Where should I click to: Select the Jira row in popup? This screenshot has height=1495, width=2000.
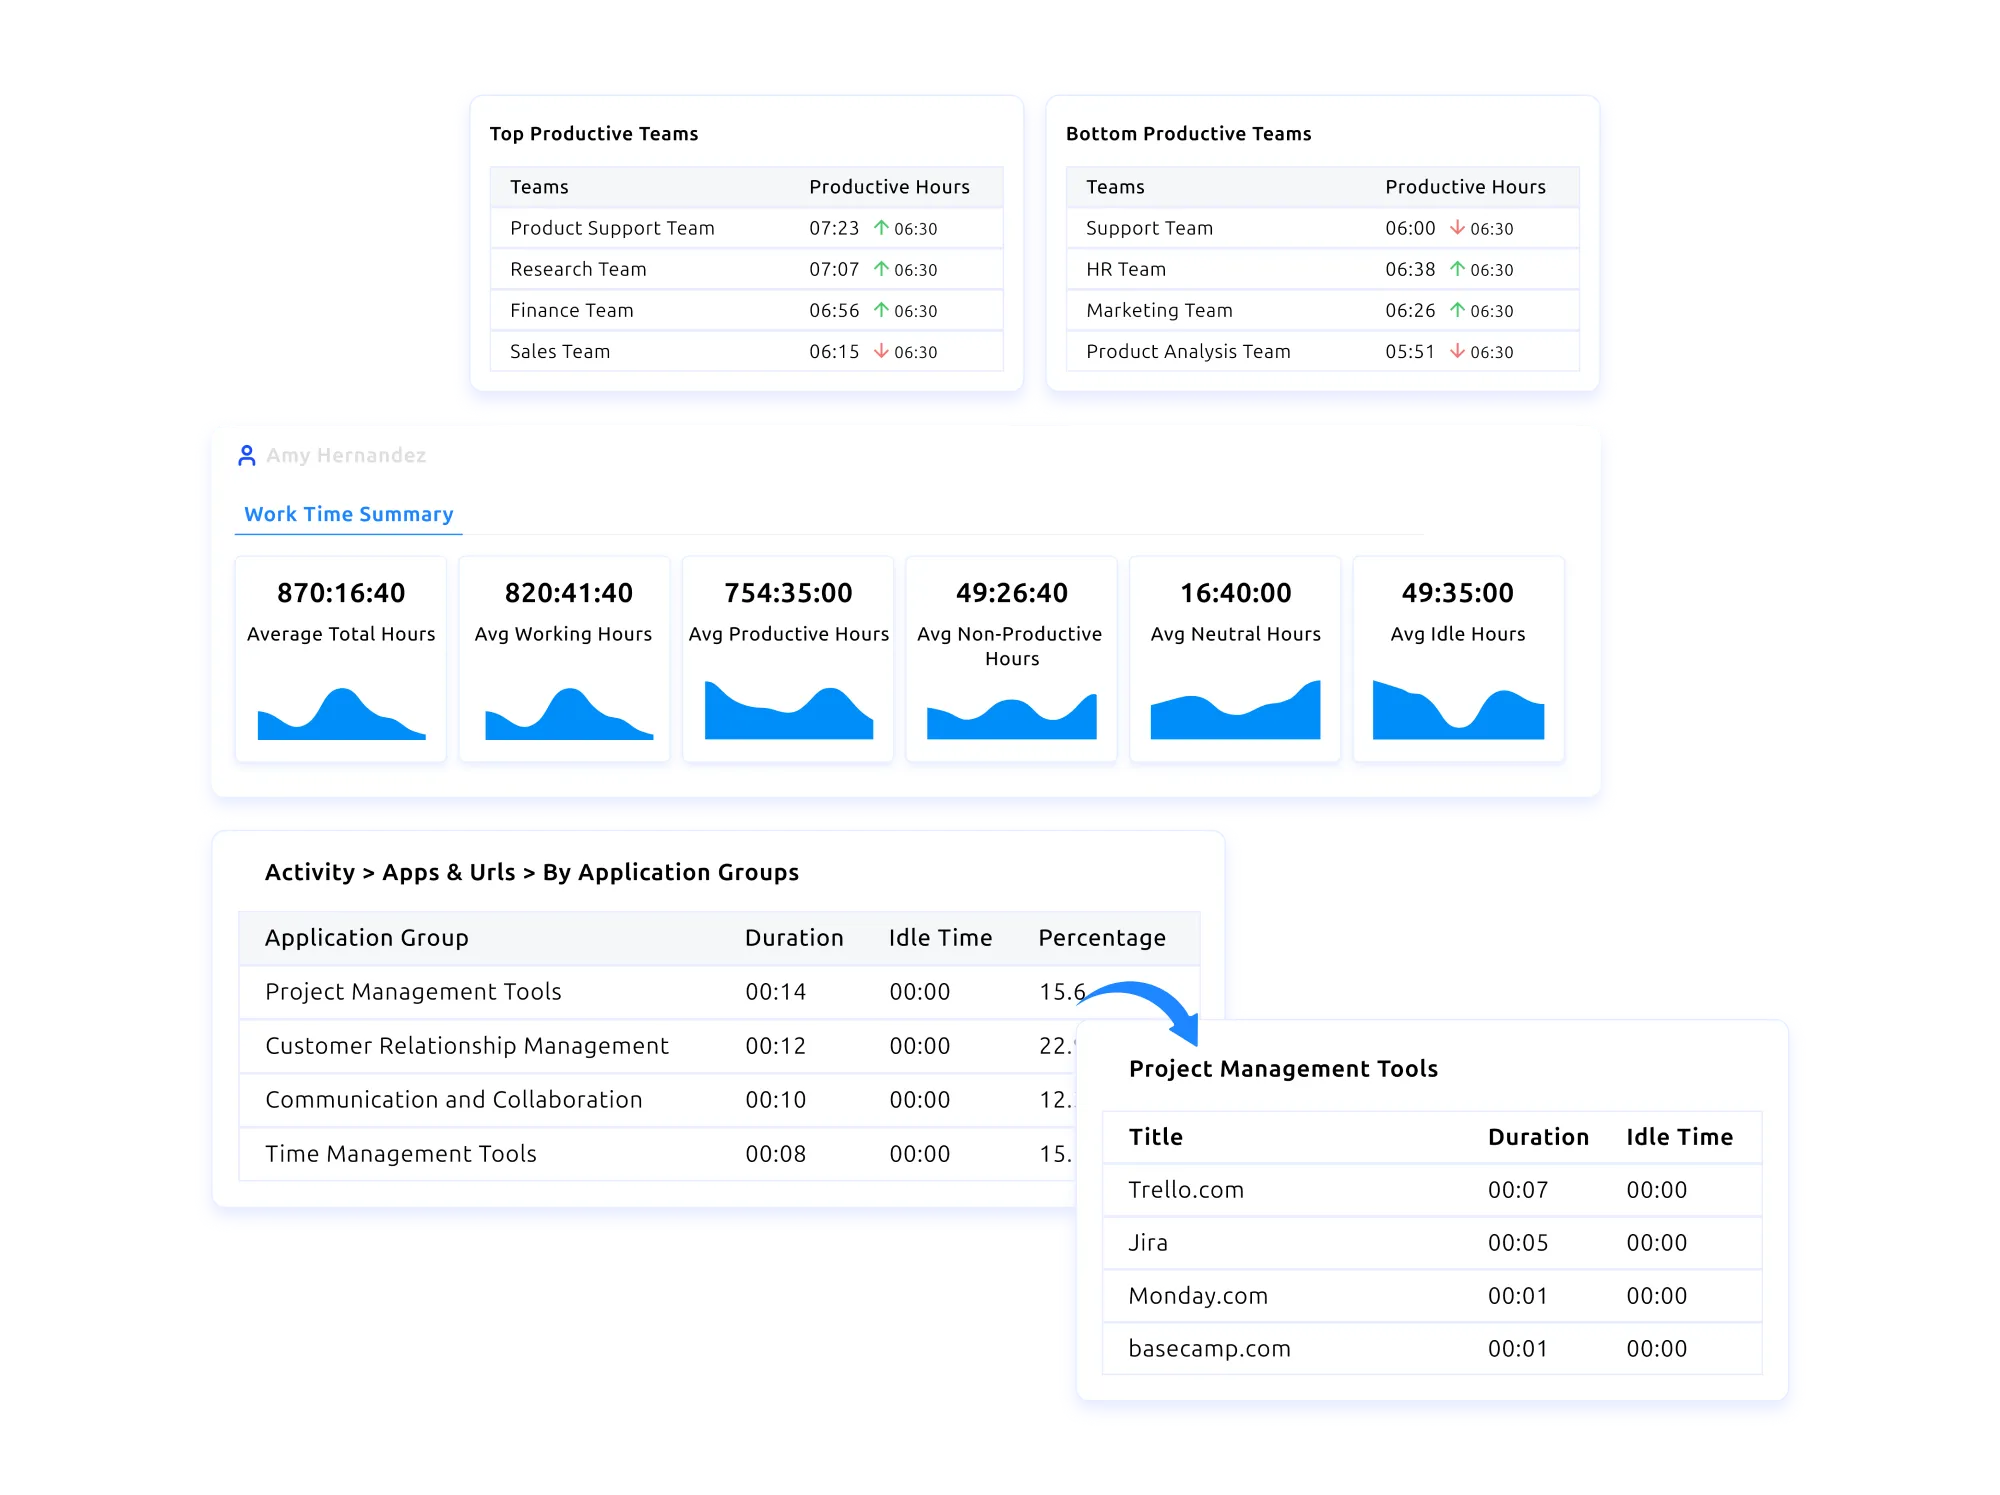(1148, 1243)
